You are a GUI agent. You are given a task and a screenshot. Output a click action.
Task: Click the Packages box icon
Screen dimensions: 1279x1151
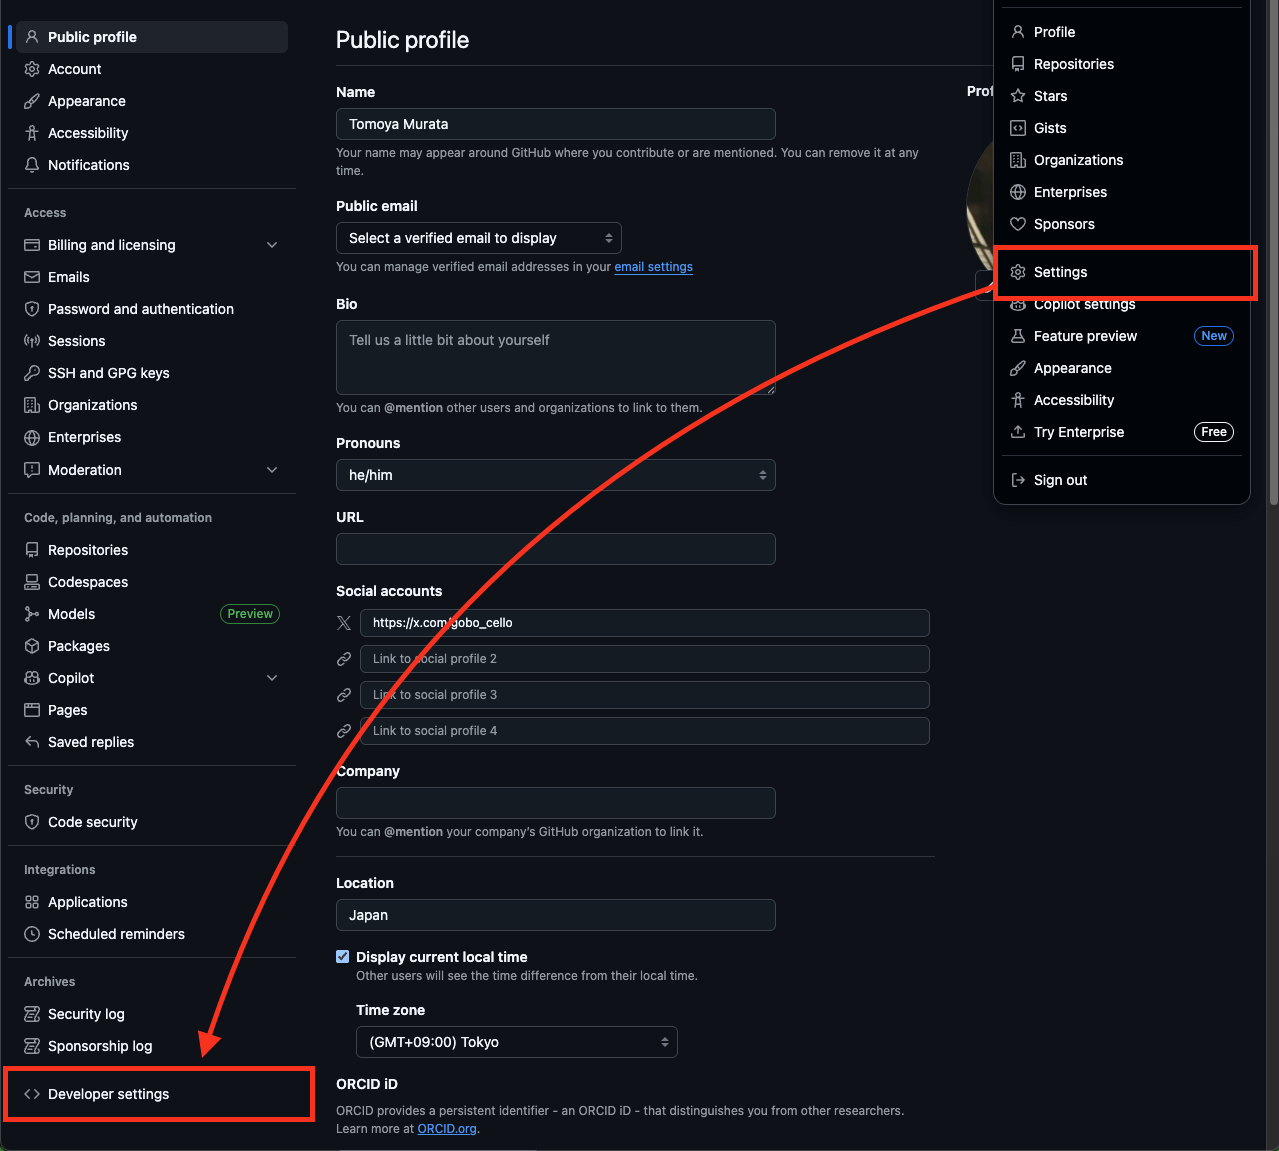tap(32, 646)
